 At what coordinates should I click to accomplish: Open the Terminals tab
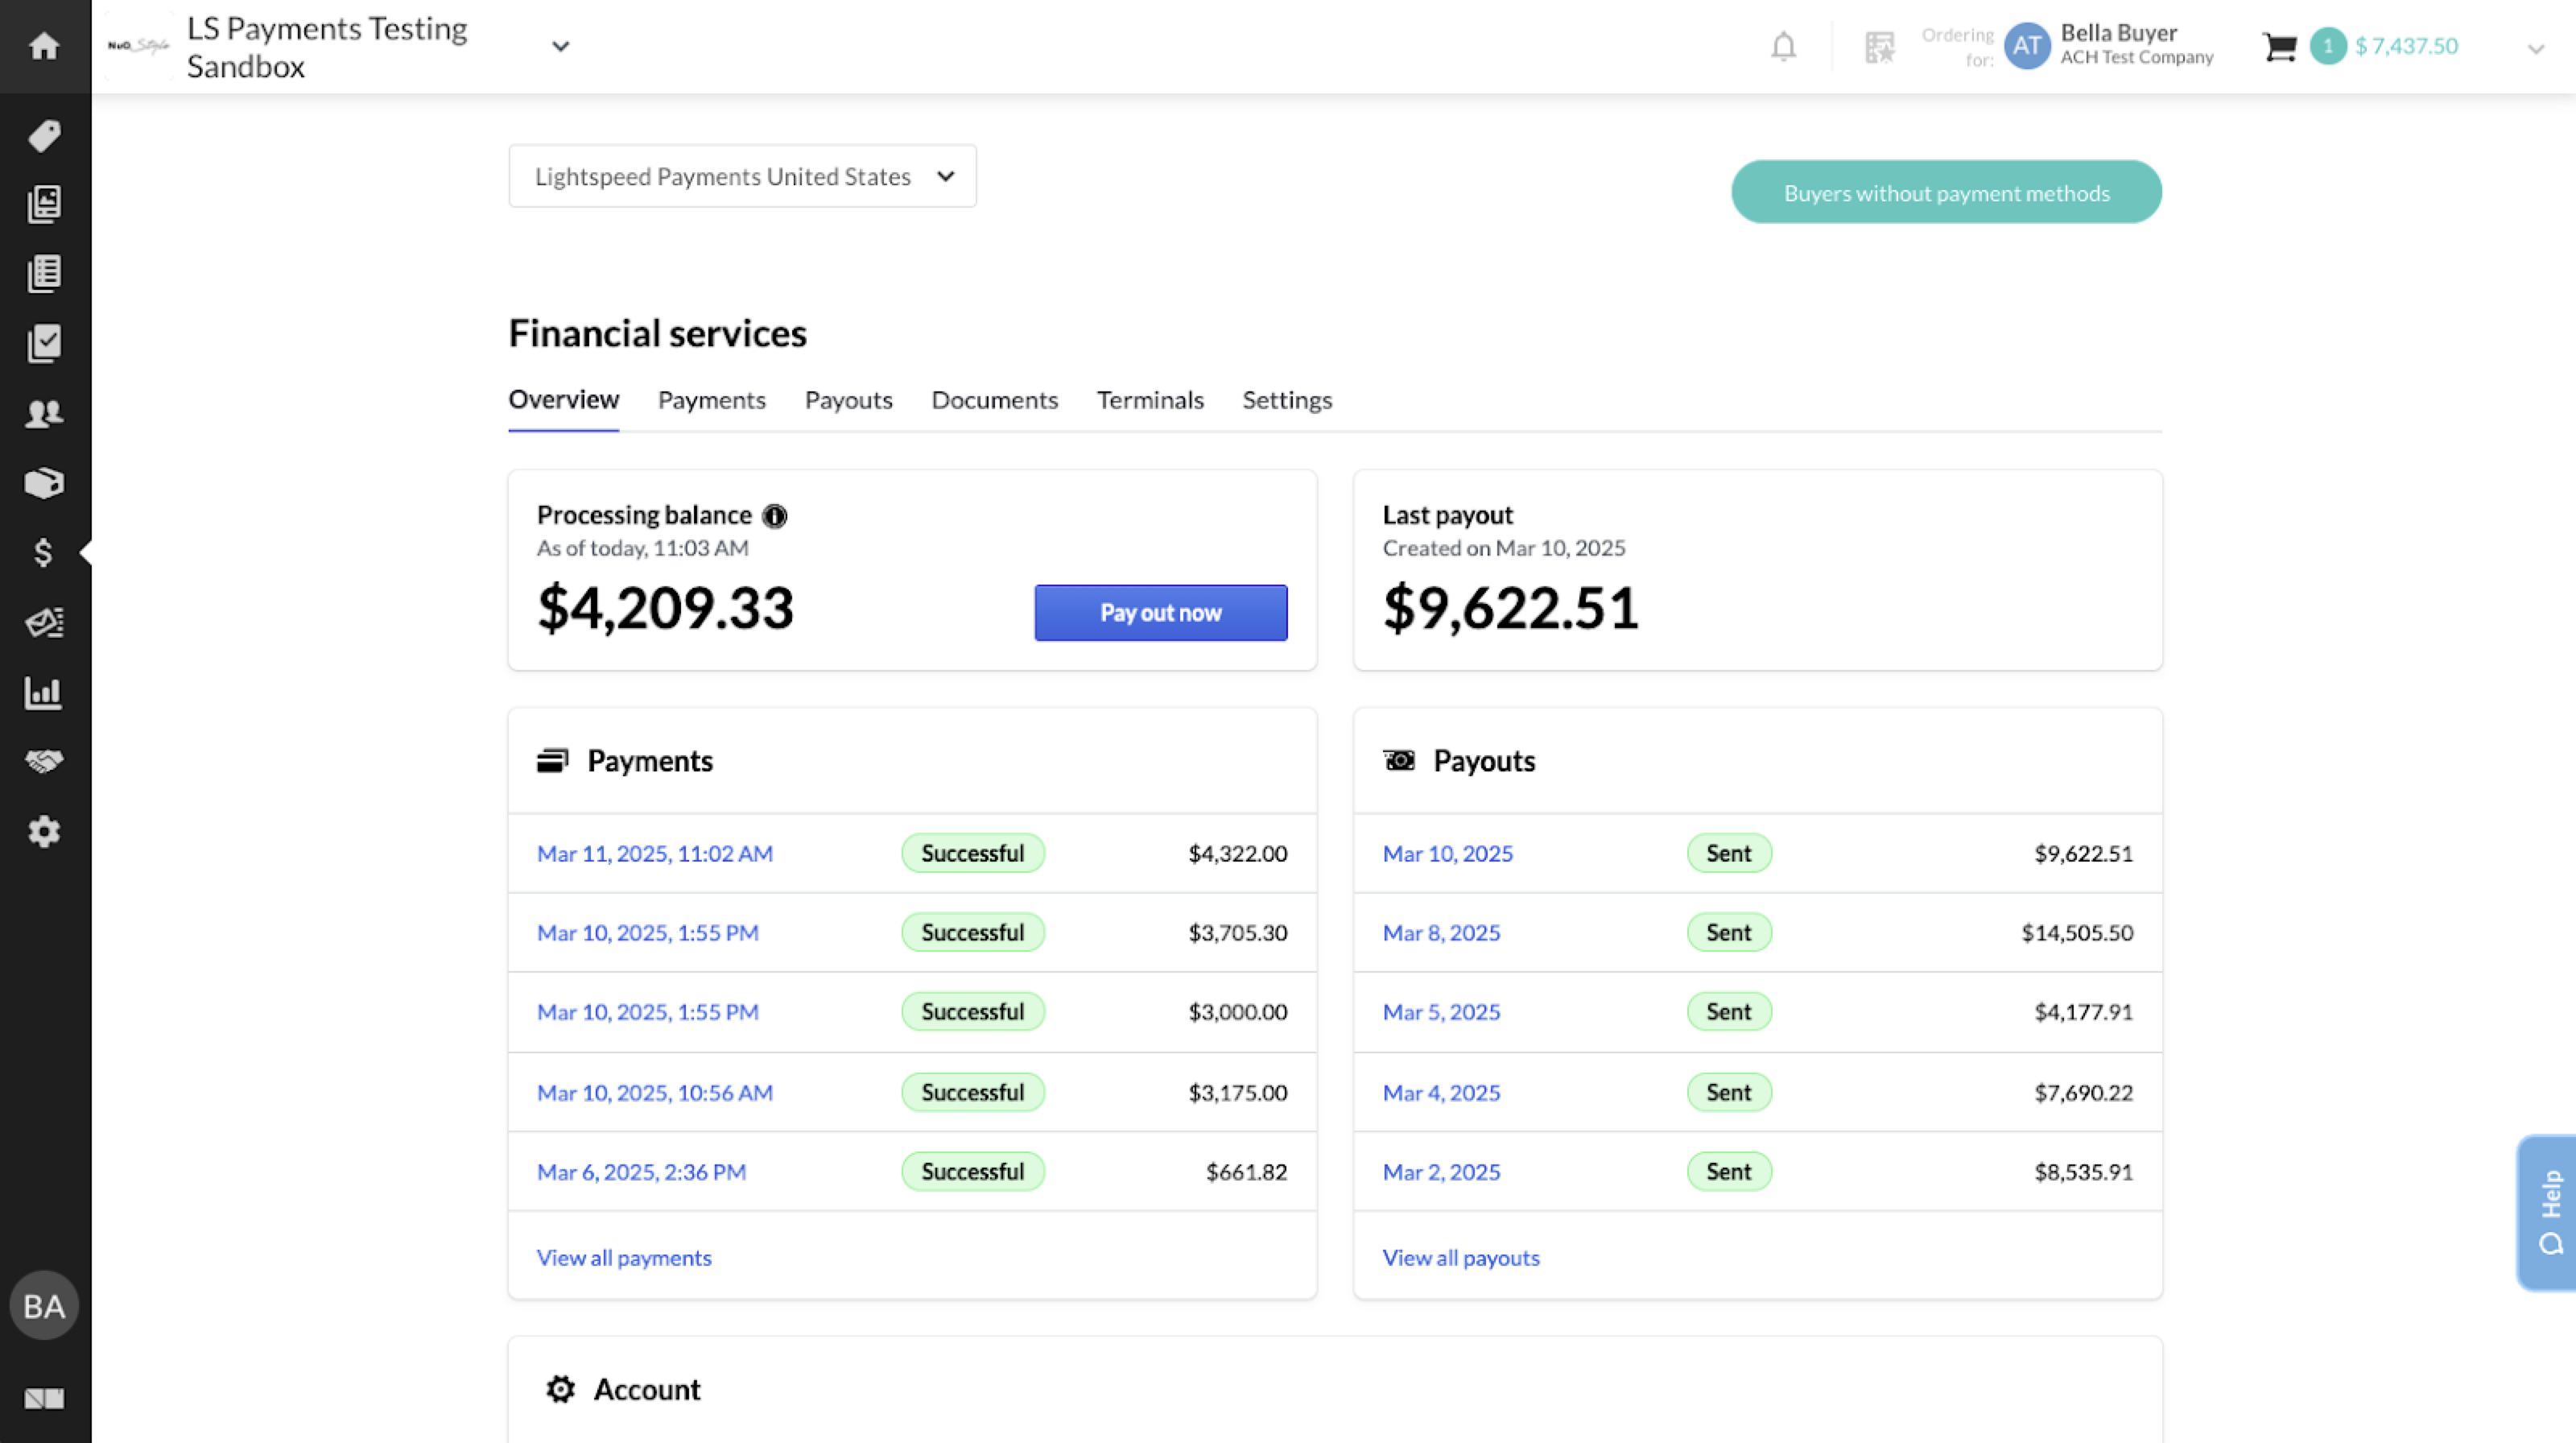point(1150,400)
